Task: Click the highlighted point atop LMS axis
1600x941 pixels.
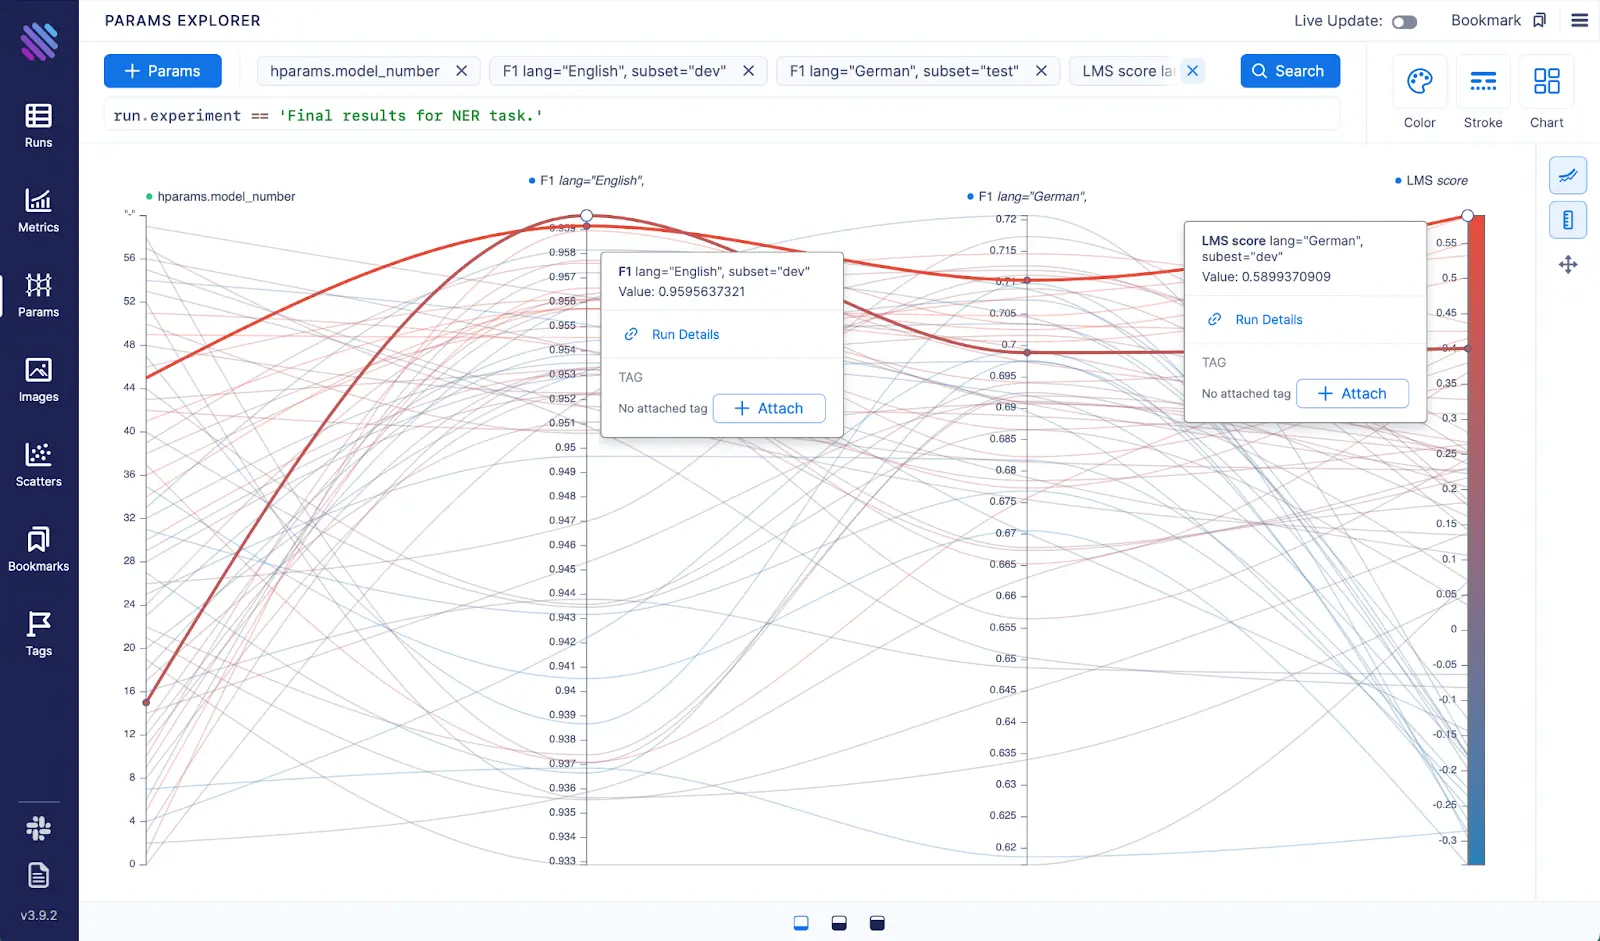Action: (1467, 215)
